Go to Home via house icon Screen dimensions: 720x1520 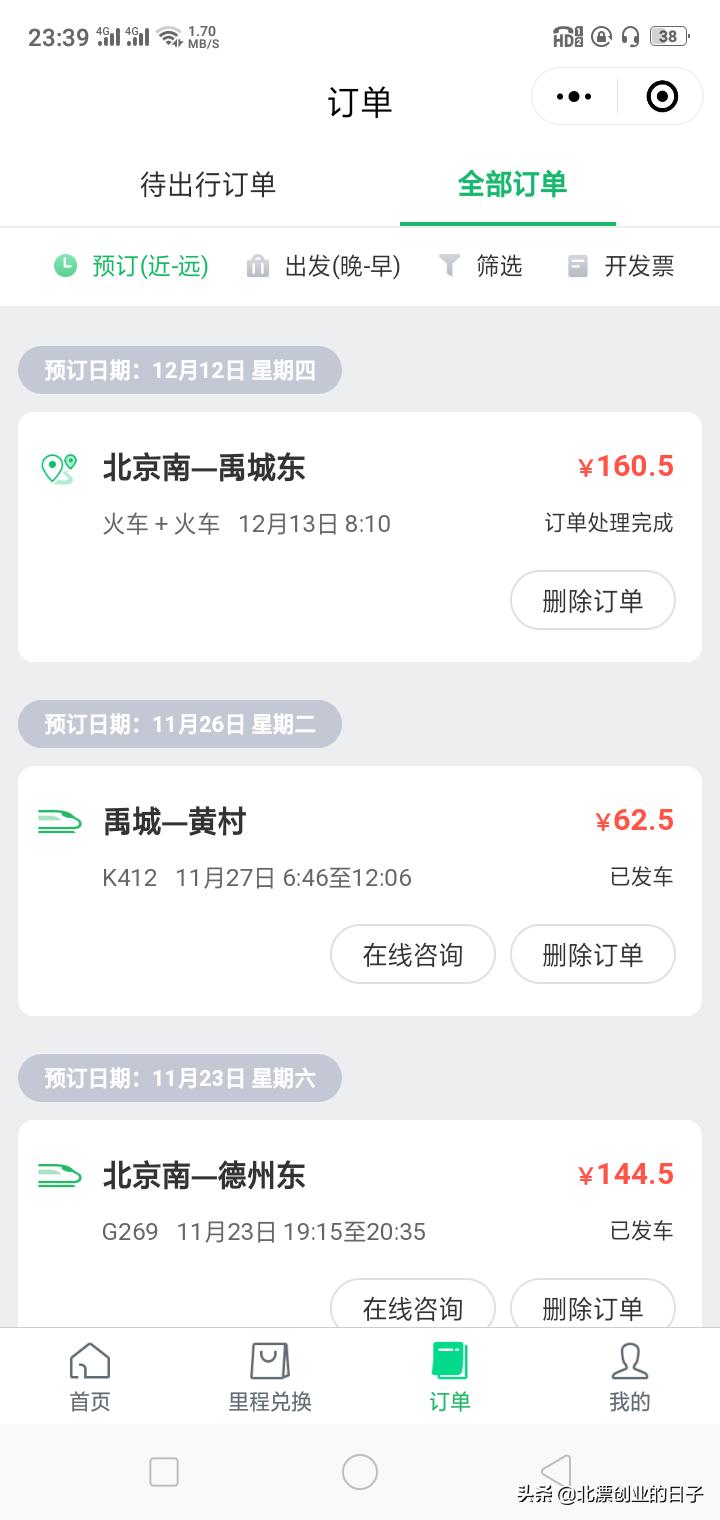90,1362
